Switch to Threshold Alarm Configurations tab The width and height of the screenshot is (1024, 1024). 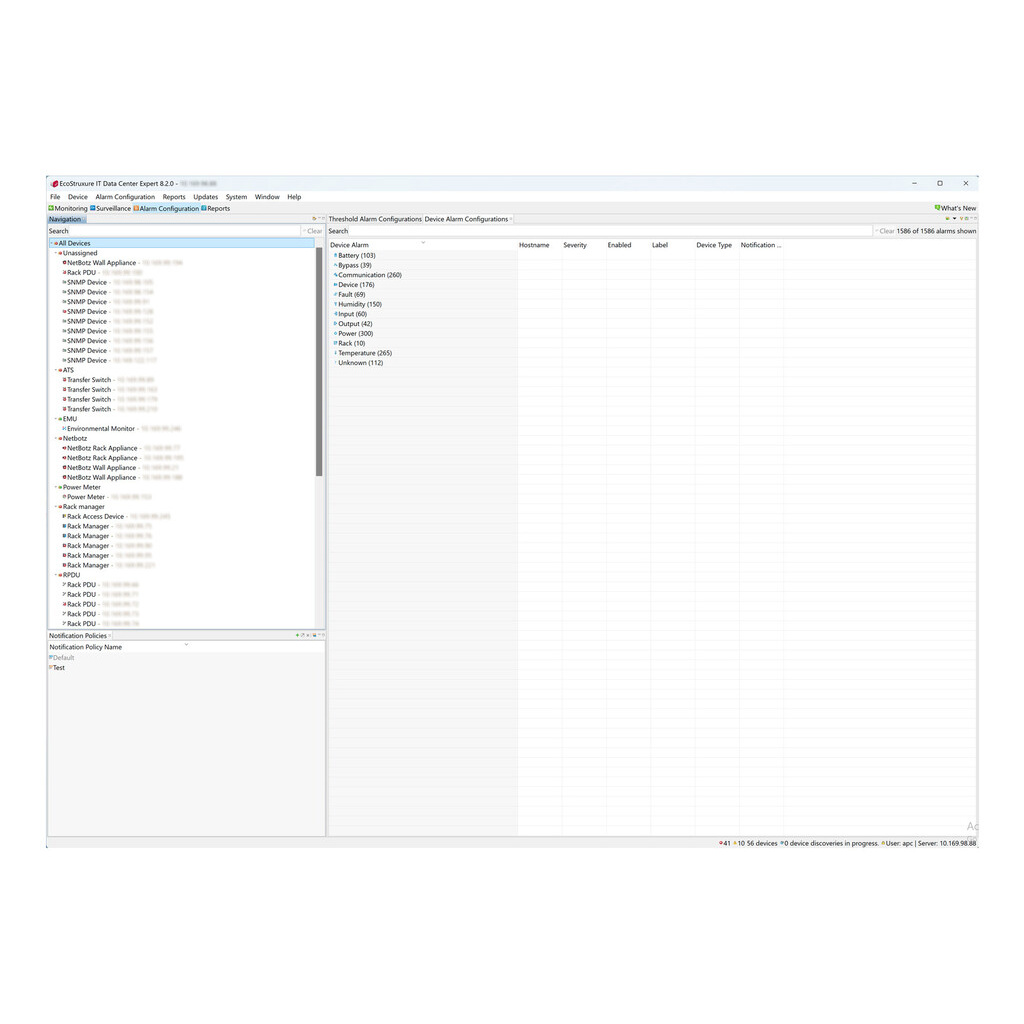click(x=375, y=219)
